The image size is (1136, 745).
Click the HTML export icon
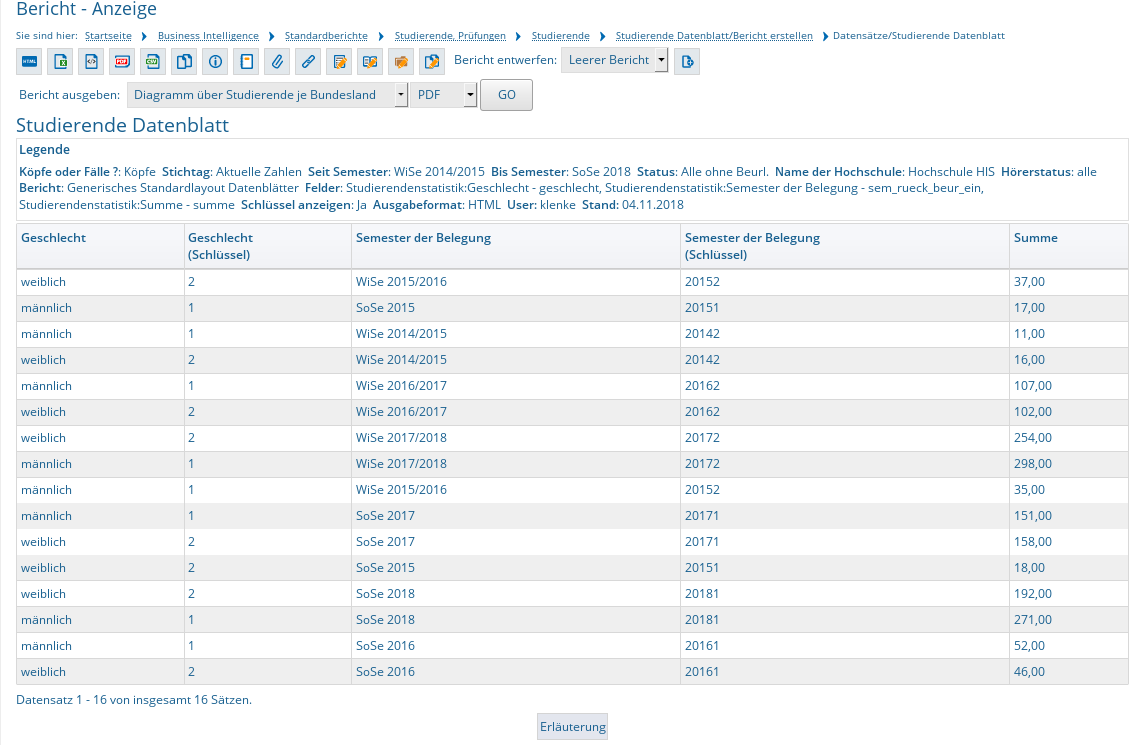click(x=29, y=62)
